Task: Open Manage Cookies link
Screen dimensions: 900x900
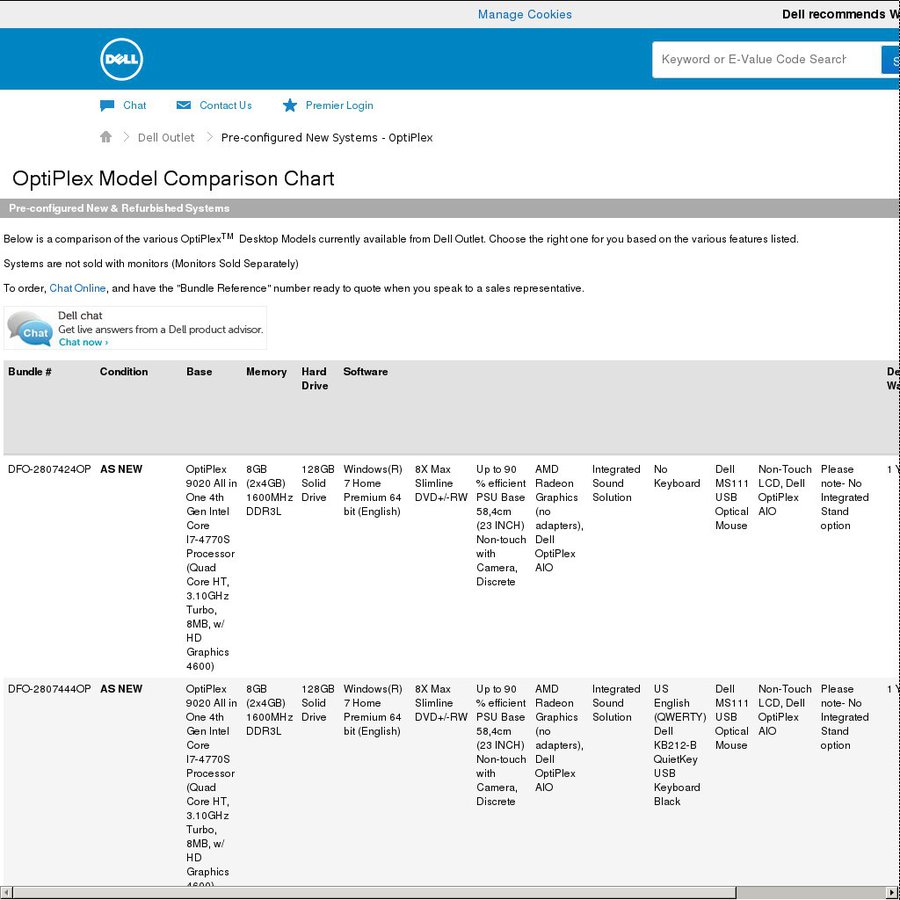Action: point(525,14)
